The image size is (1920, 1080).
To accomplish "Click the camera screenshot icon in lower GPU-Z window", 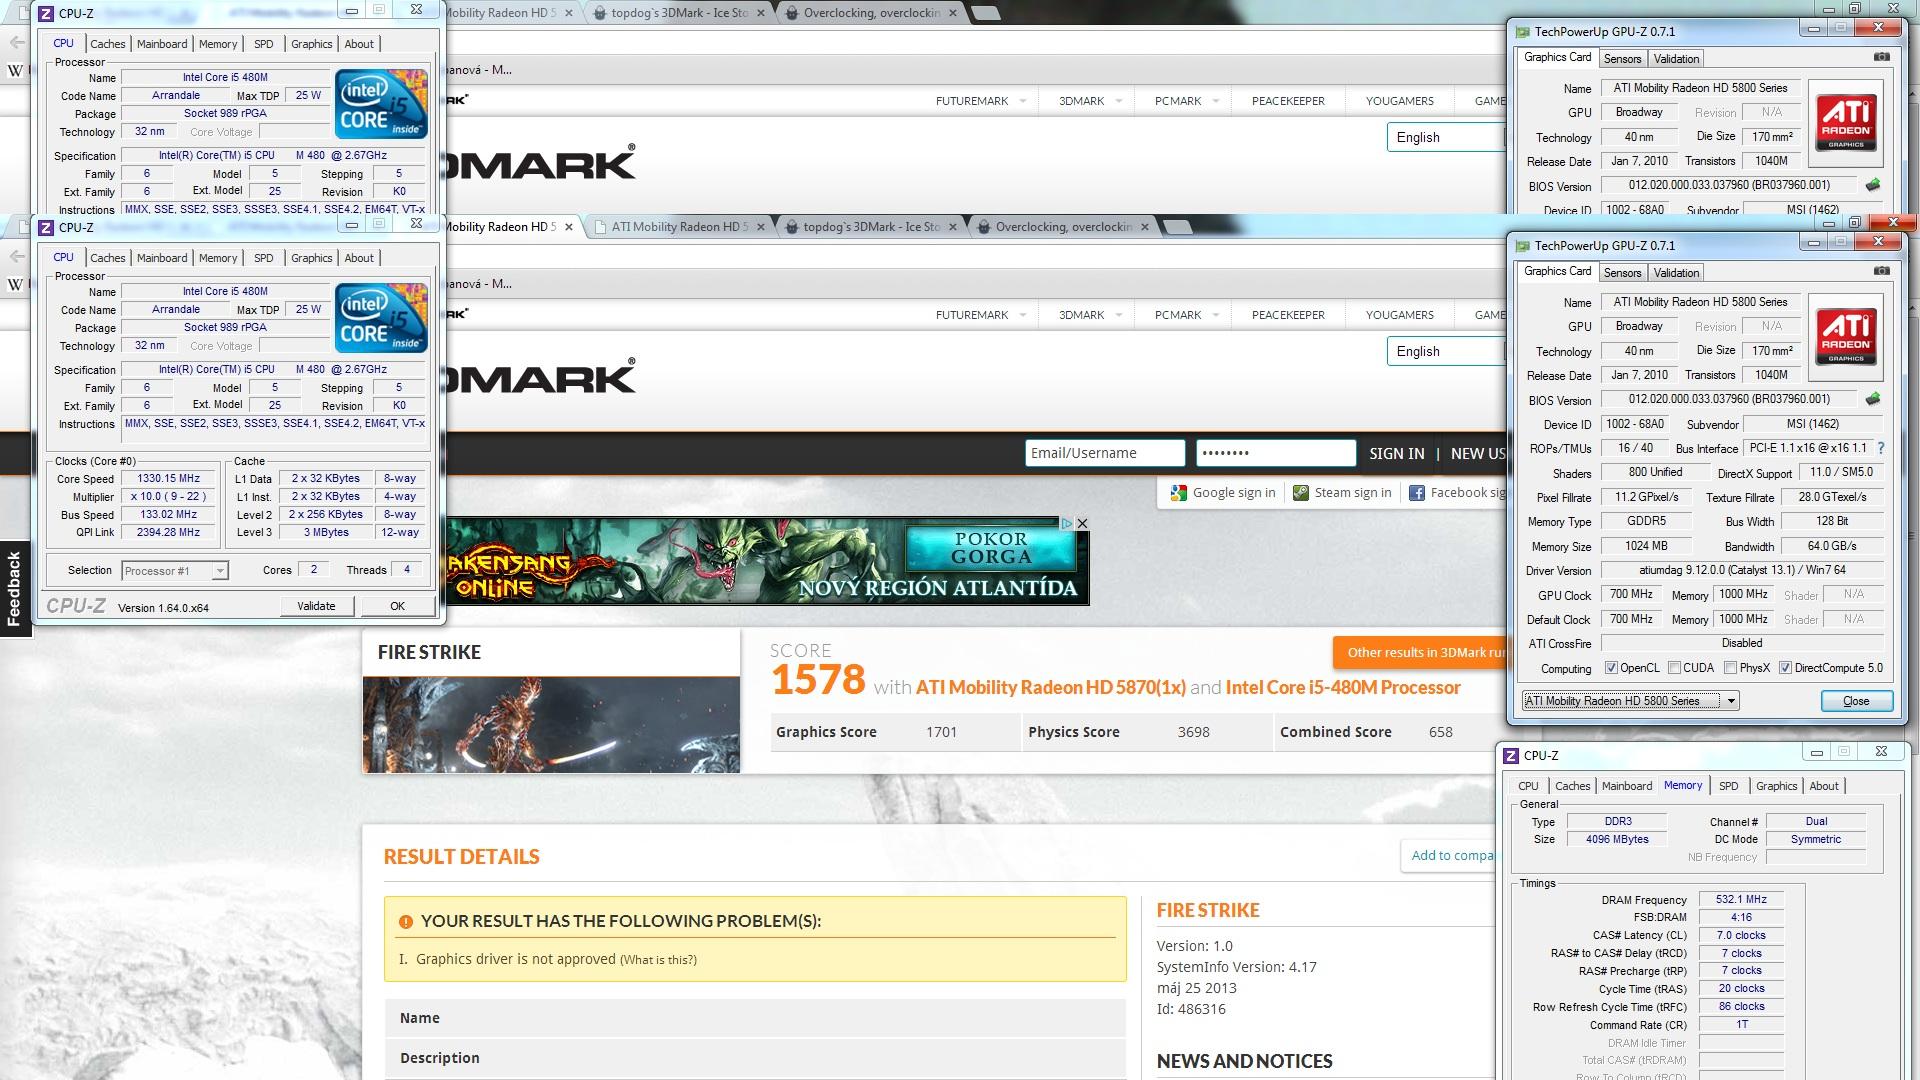I will [x=1881, y=271].
